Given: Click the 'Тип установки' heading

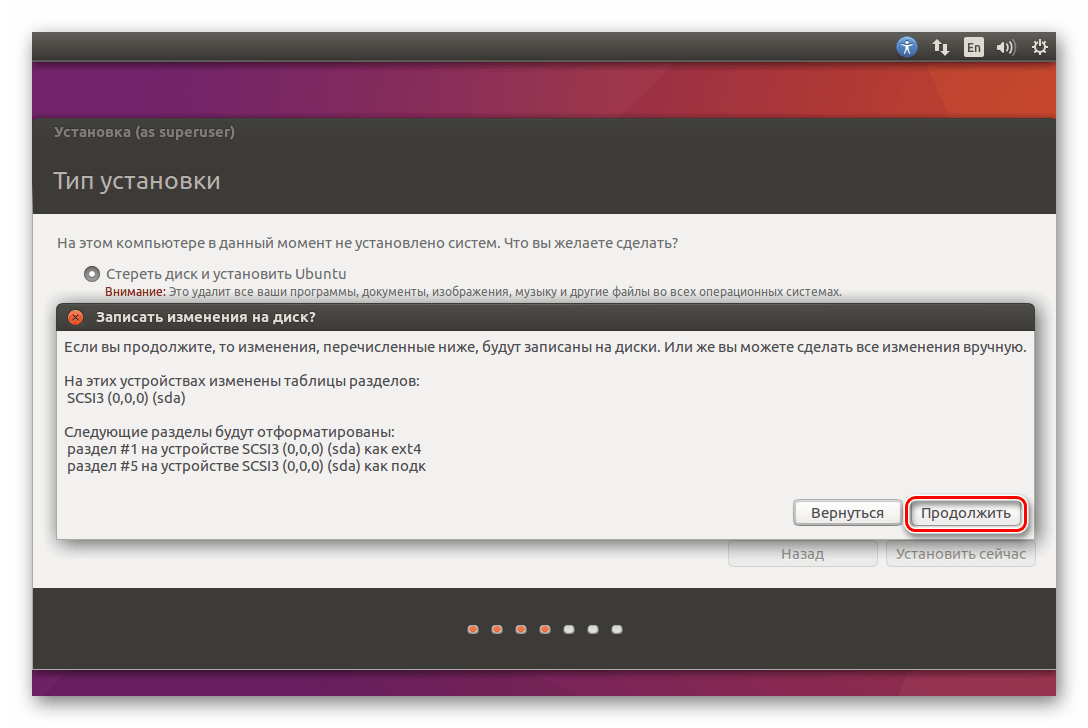Looking at the screenshot, I should (x=136, y=181).
